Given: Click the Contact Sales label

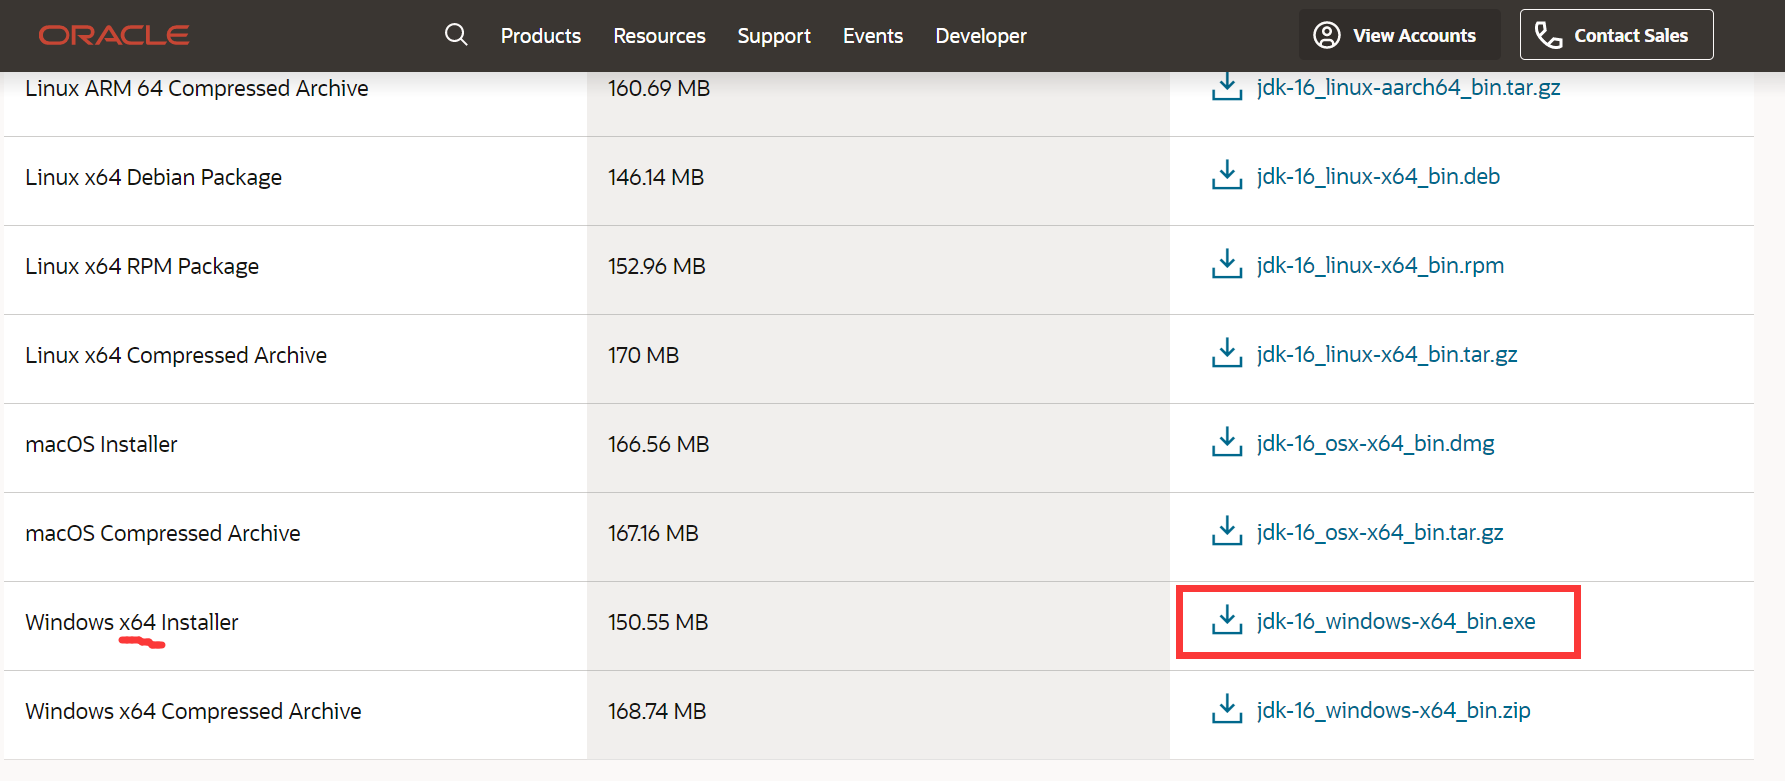Looking at the screenshot, I should click(x=1631, y=36).
